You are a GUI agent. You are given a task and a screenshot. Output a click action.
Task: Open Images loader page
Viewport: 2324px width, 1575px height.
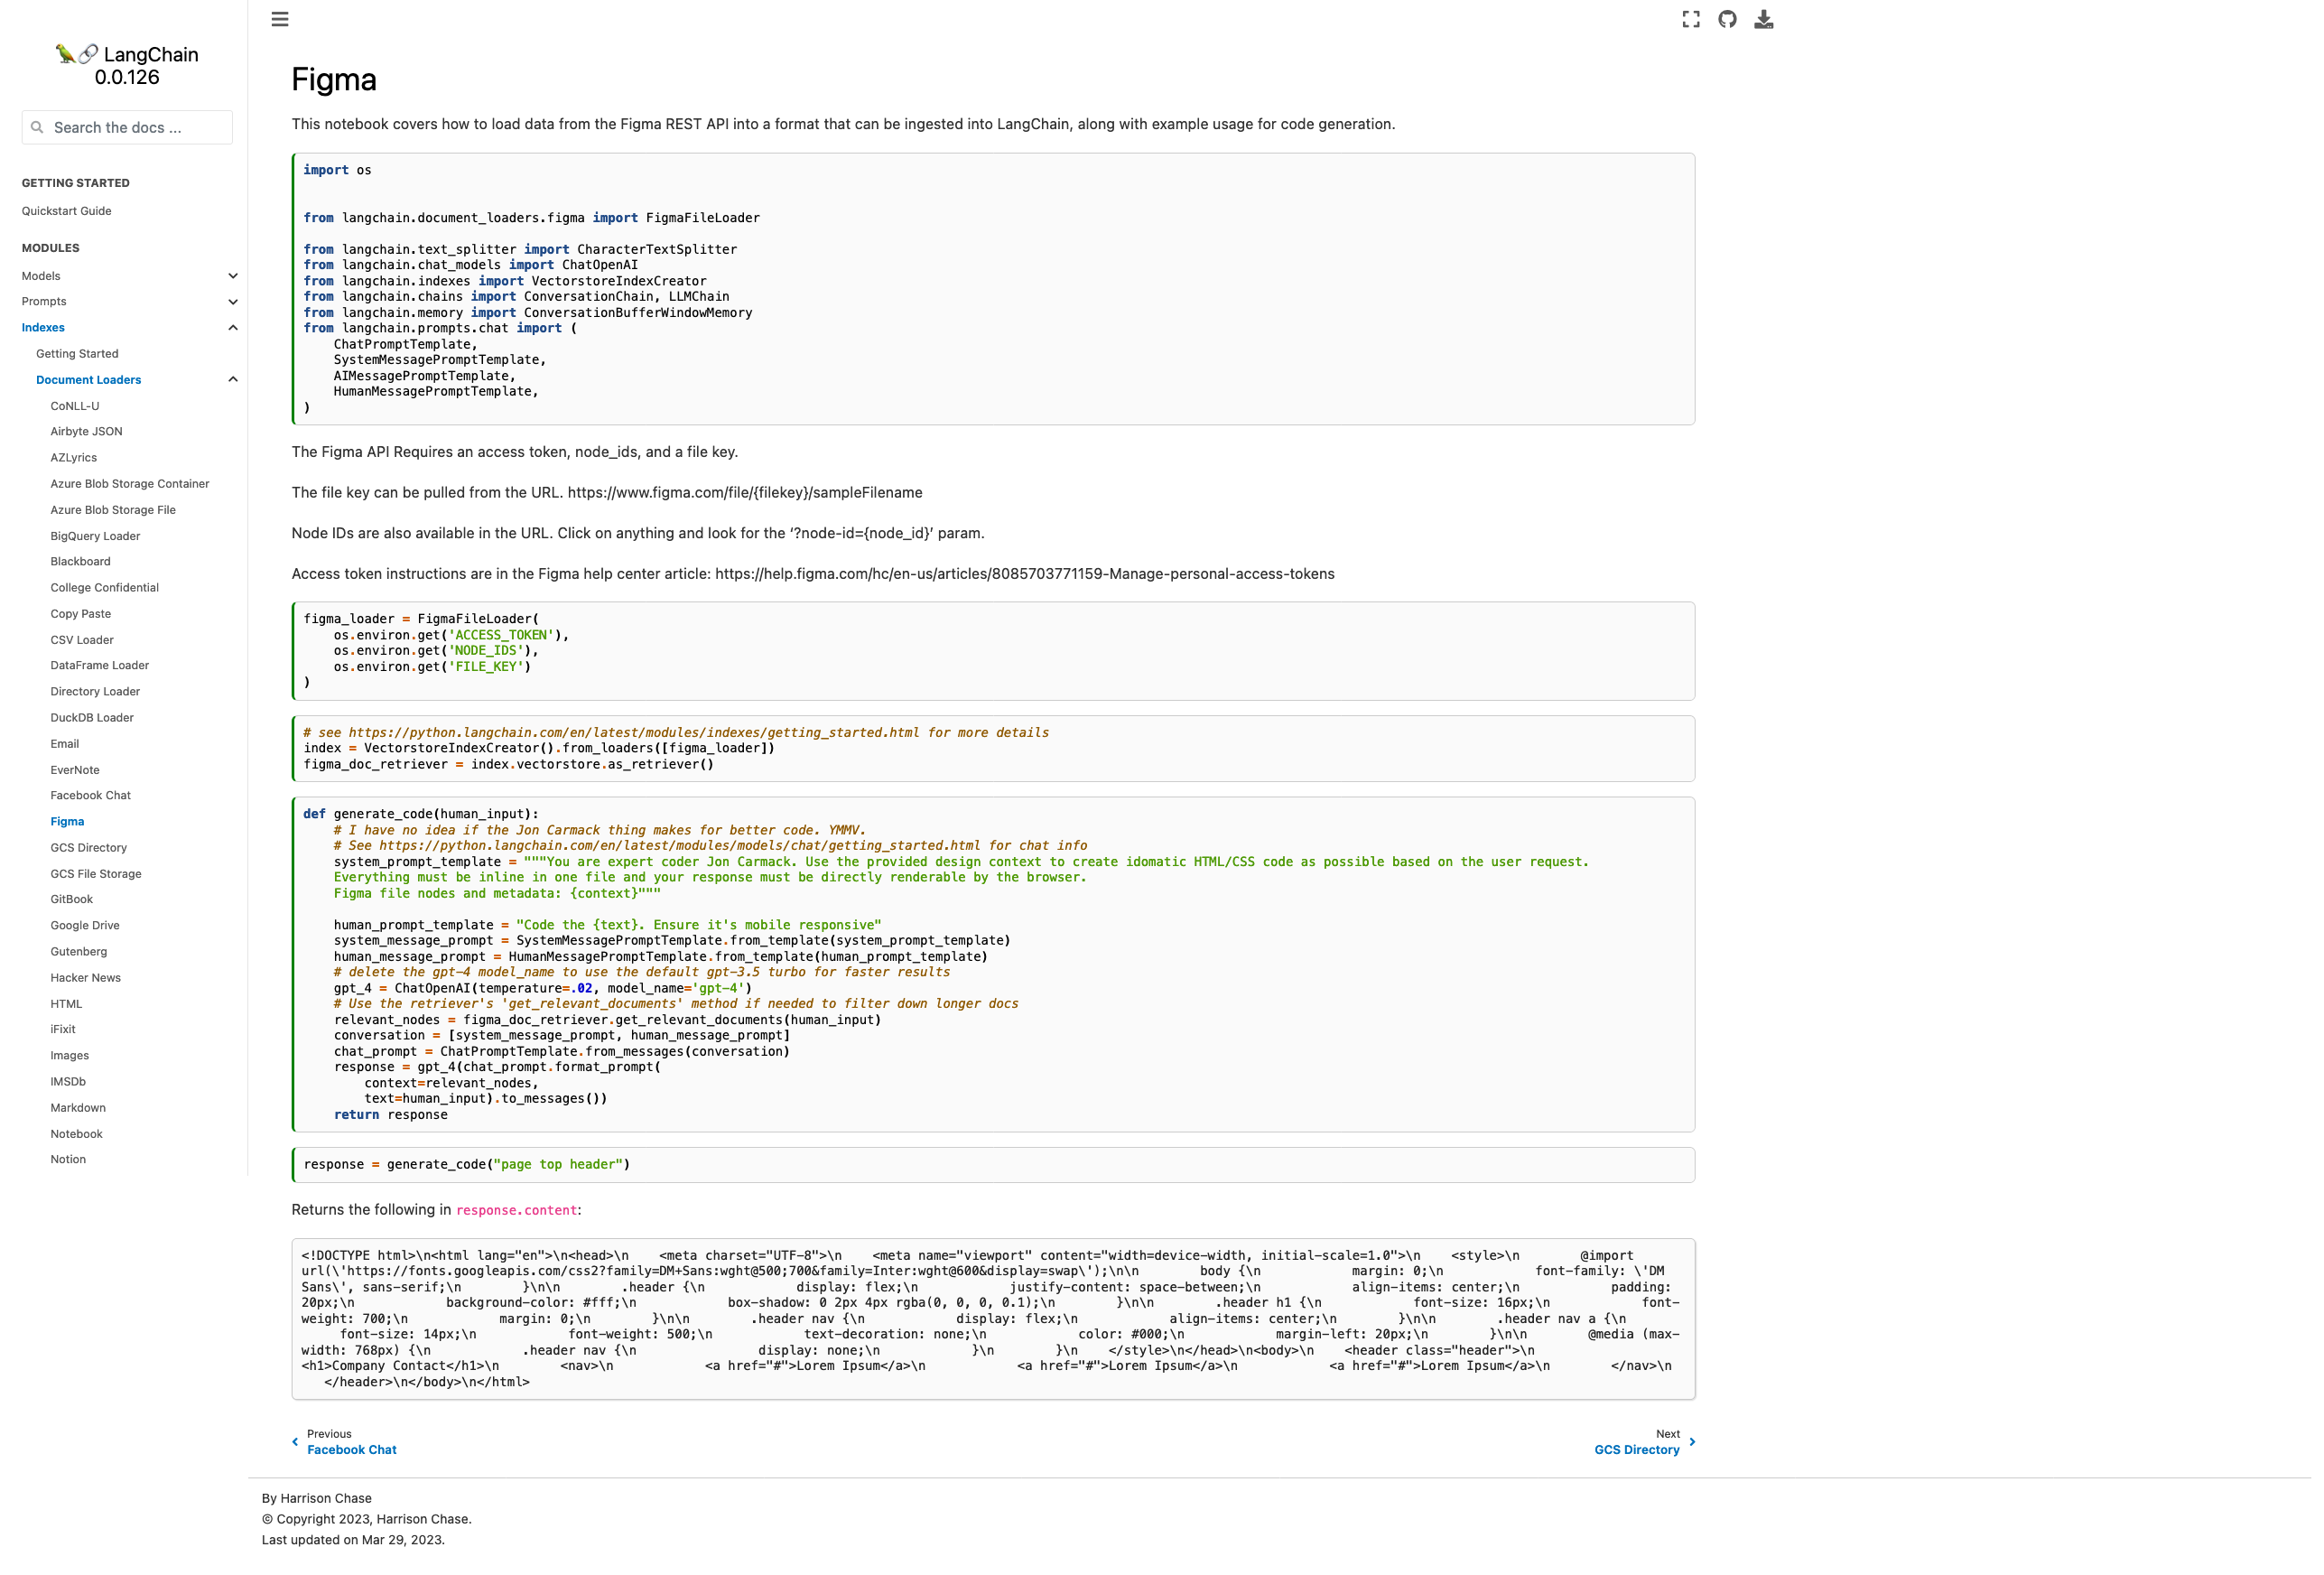coord(70,1056)
